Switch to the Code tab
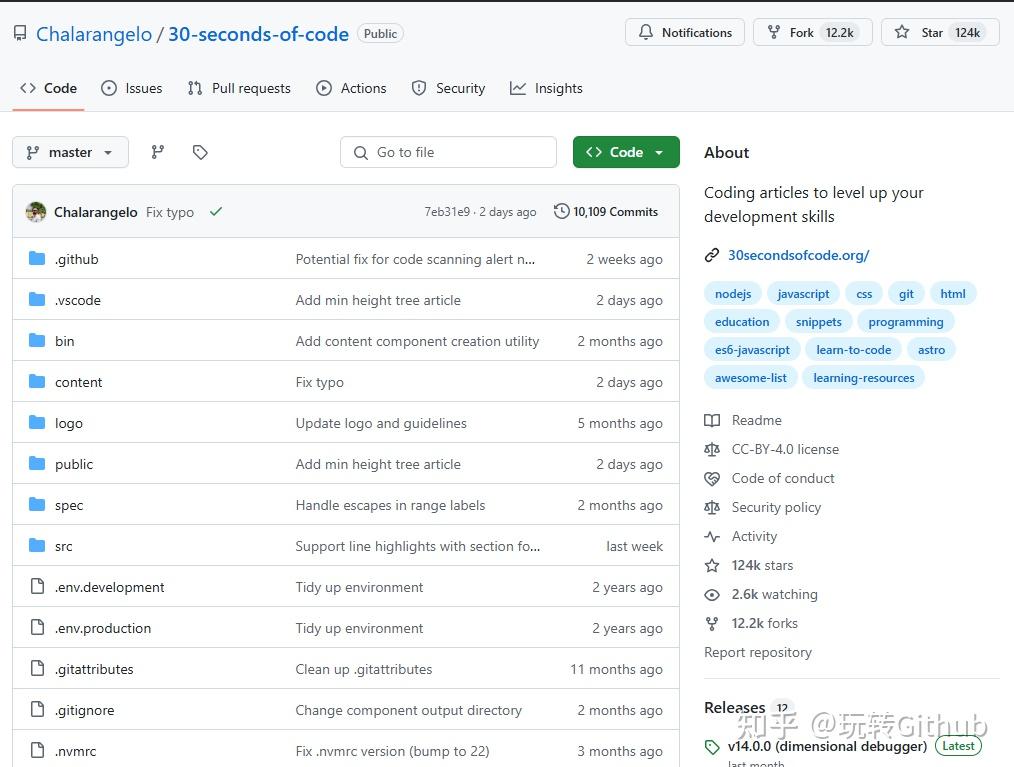 tap(49, 88)
